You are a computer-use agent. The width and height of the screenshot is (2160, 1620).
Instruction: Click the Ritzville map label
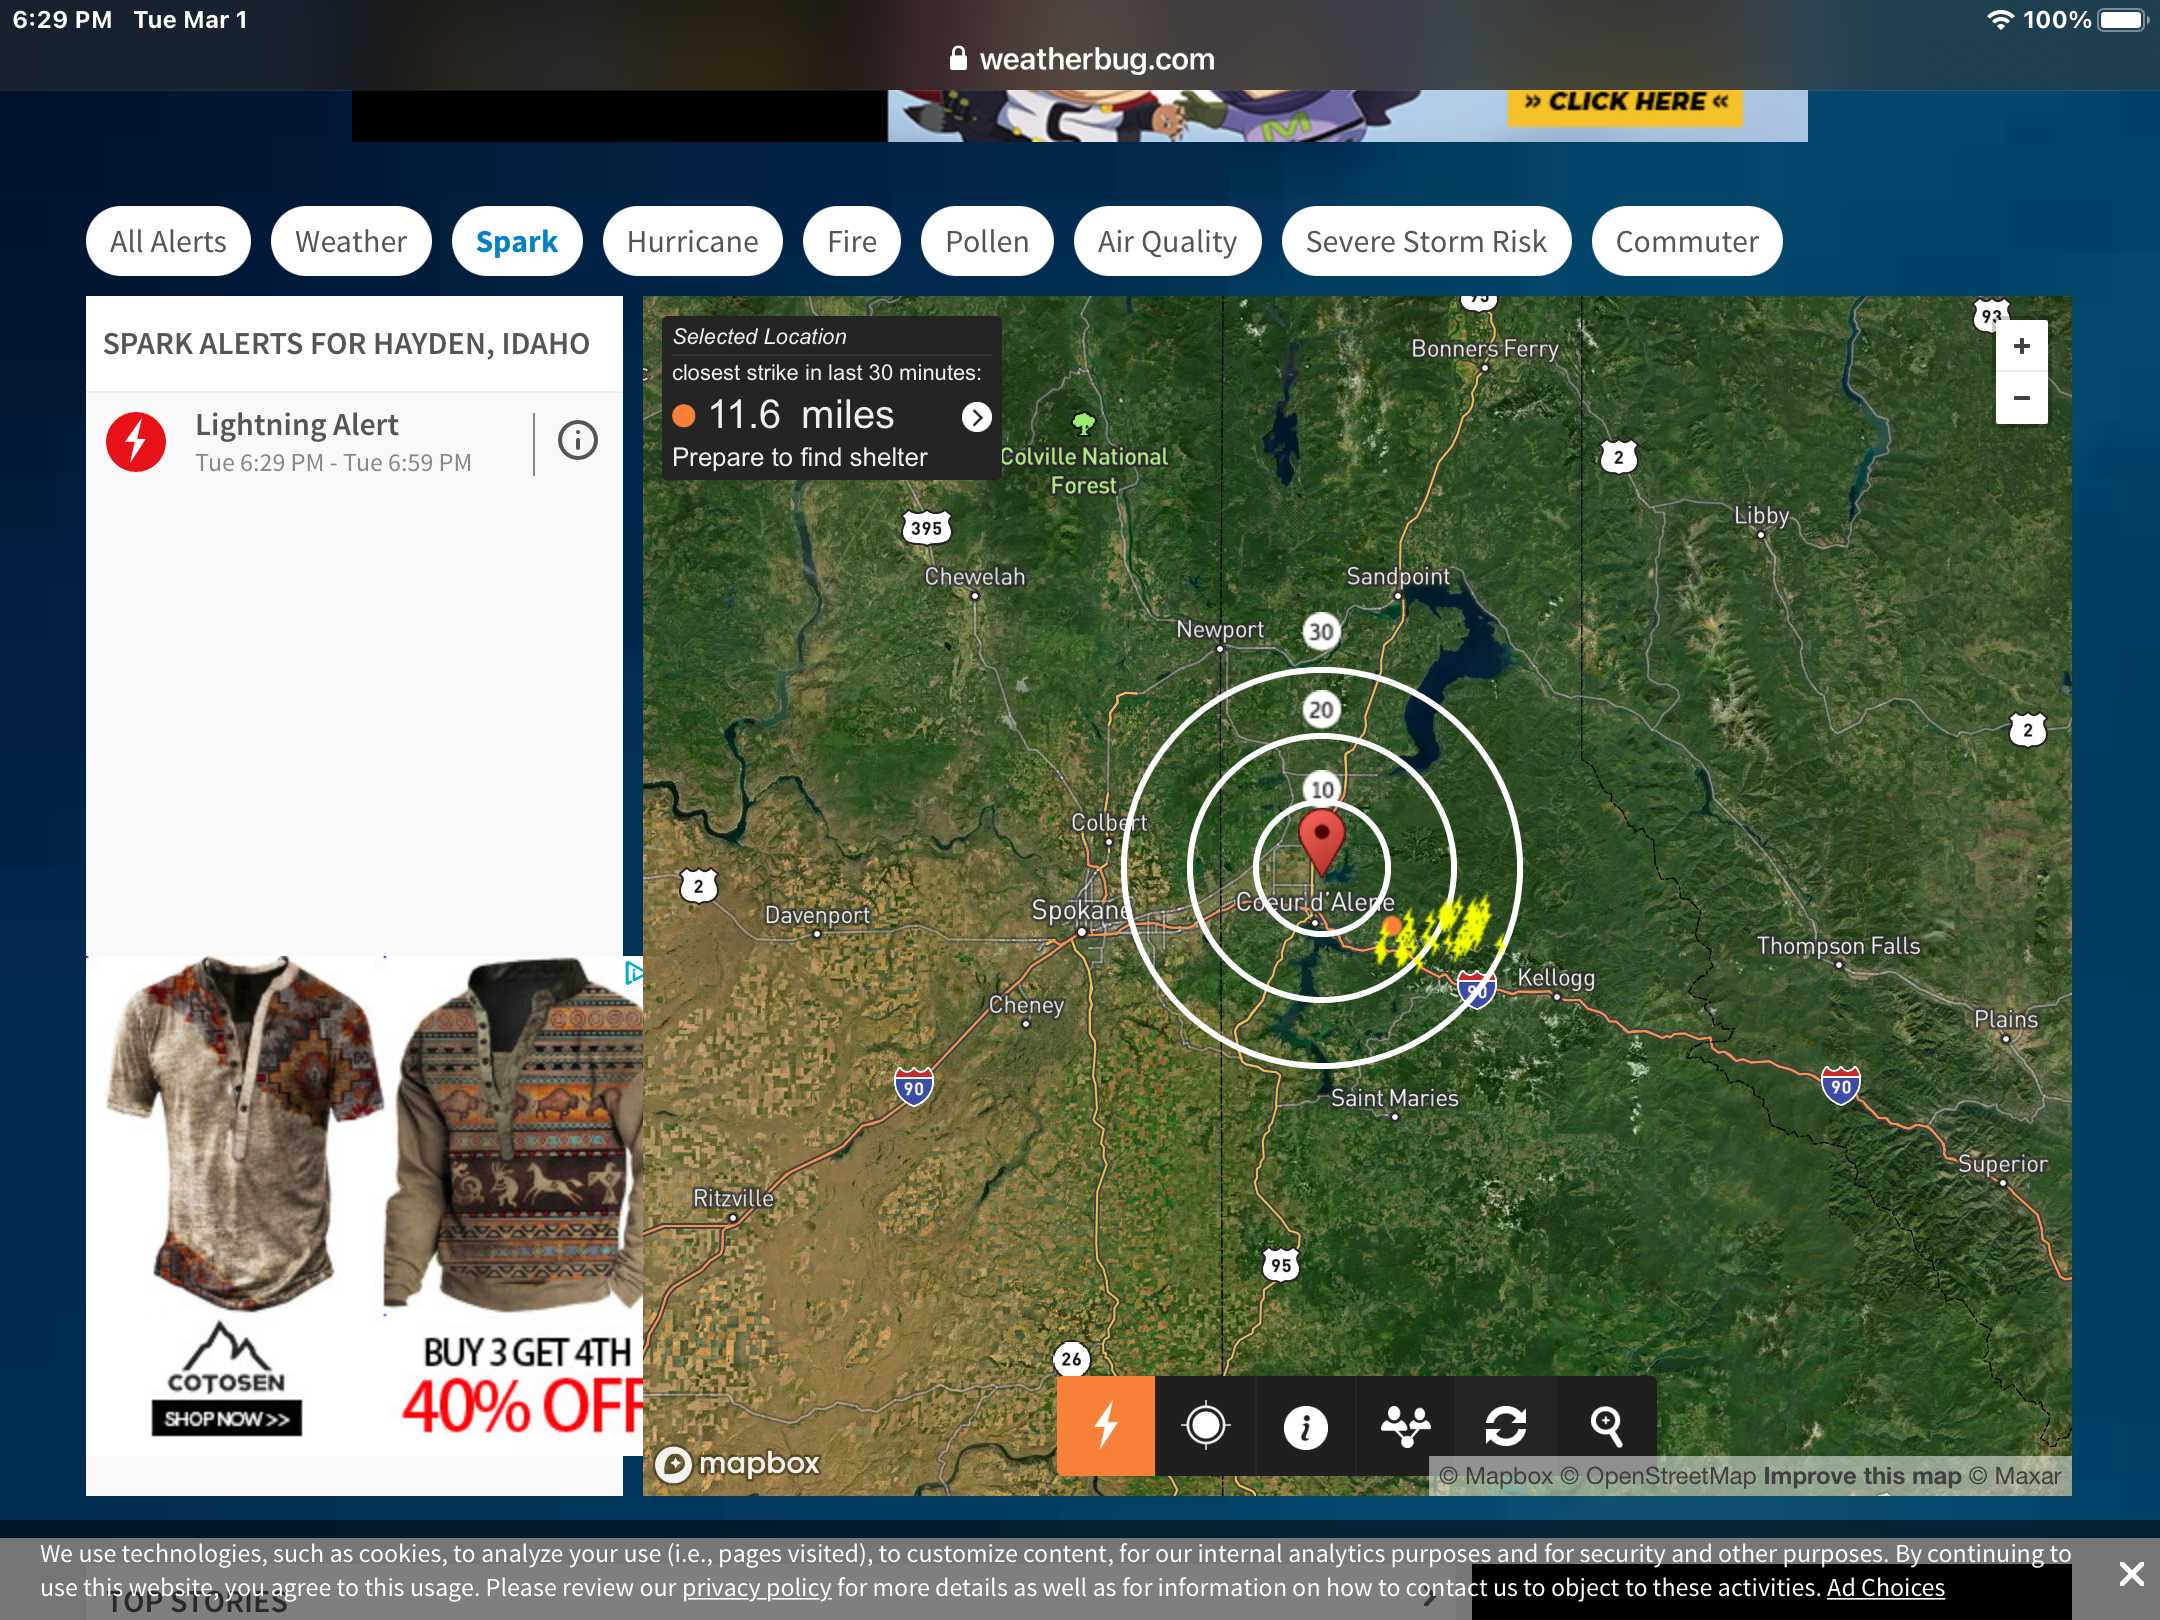coord(733,1197)
